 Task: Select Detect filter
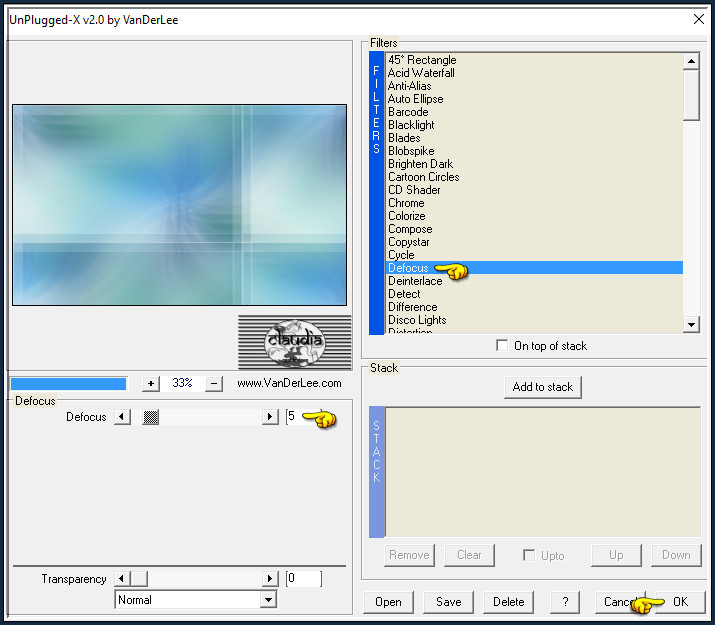[x=534, y=294]
